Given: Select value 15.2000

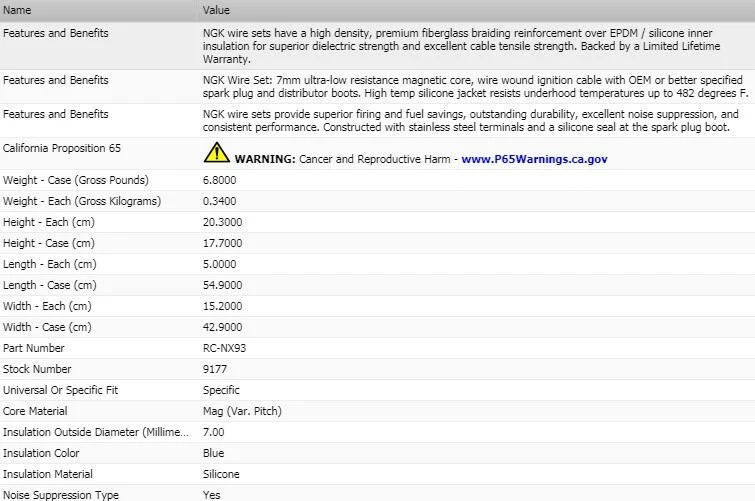Looking at the screenshot, I should pyautogui.click(x=222, y=306).
